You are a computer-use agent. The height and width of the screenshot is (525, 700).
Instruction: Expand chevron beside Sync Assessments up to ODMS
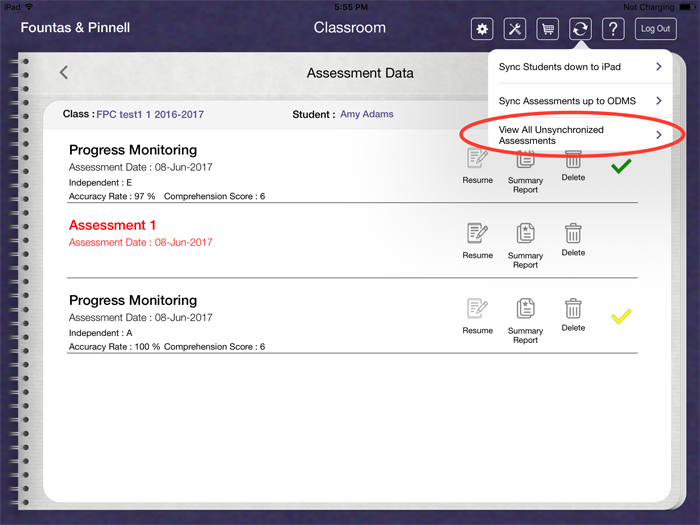point(658,101)
